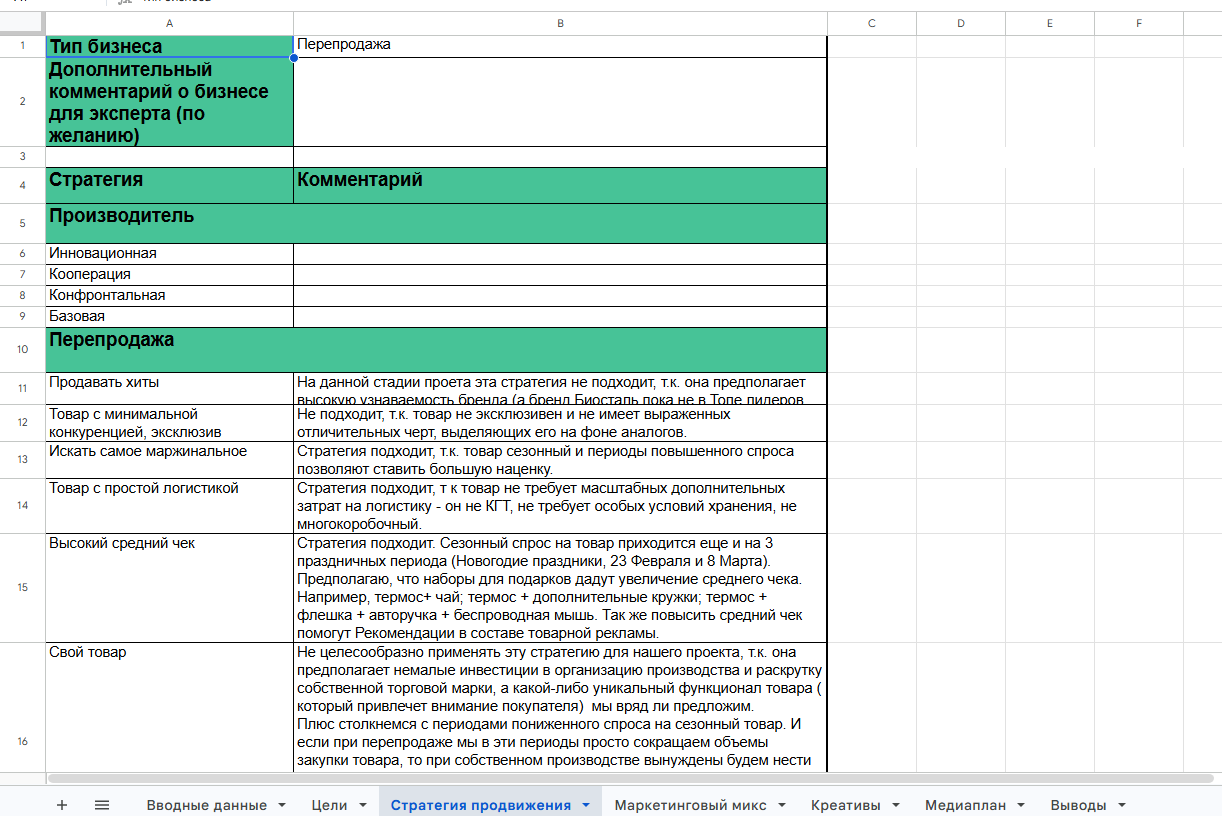The height and width of the screenshot is (816, 1222).
Task: Select the Перепродажа value in cell B1
Action: (x=560, y=46)
